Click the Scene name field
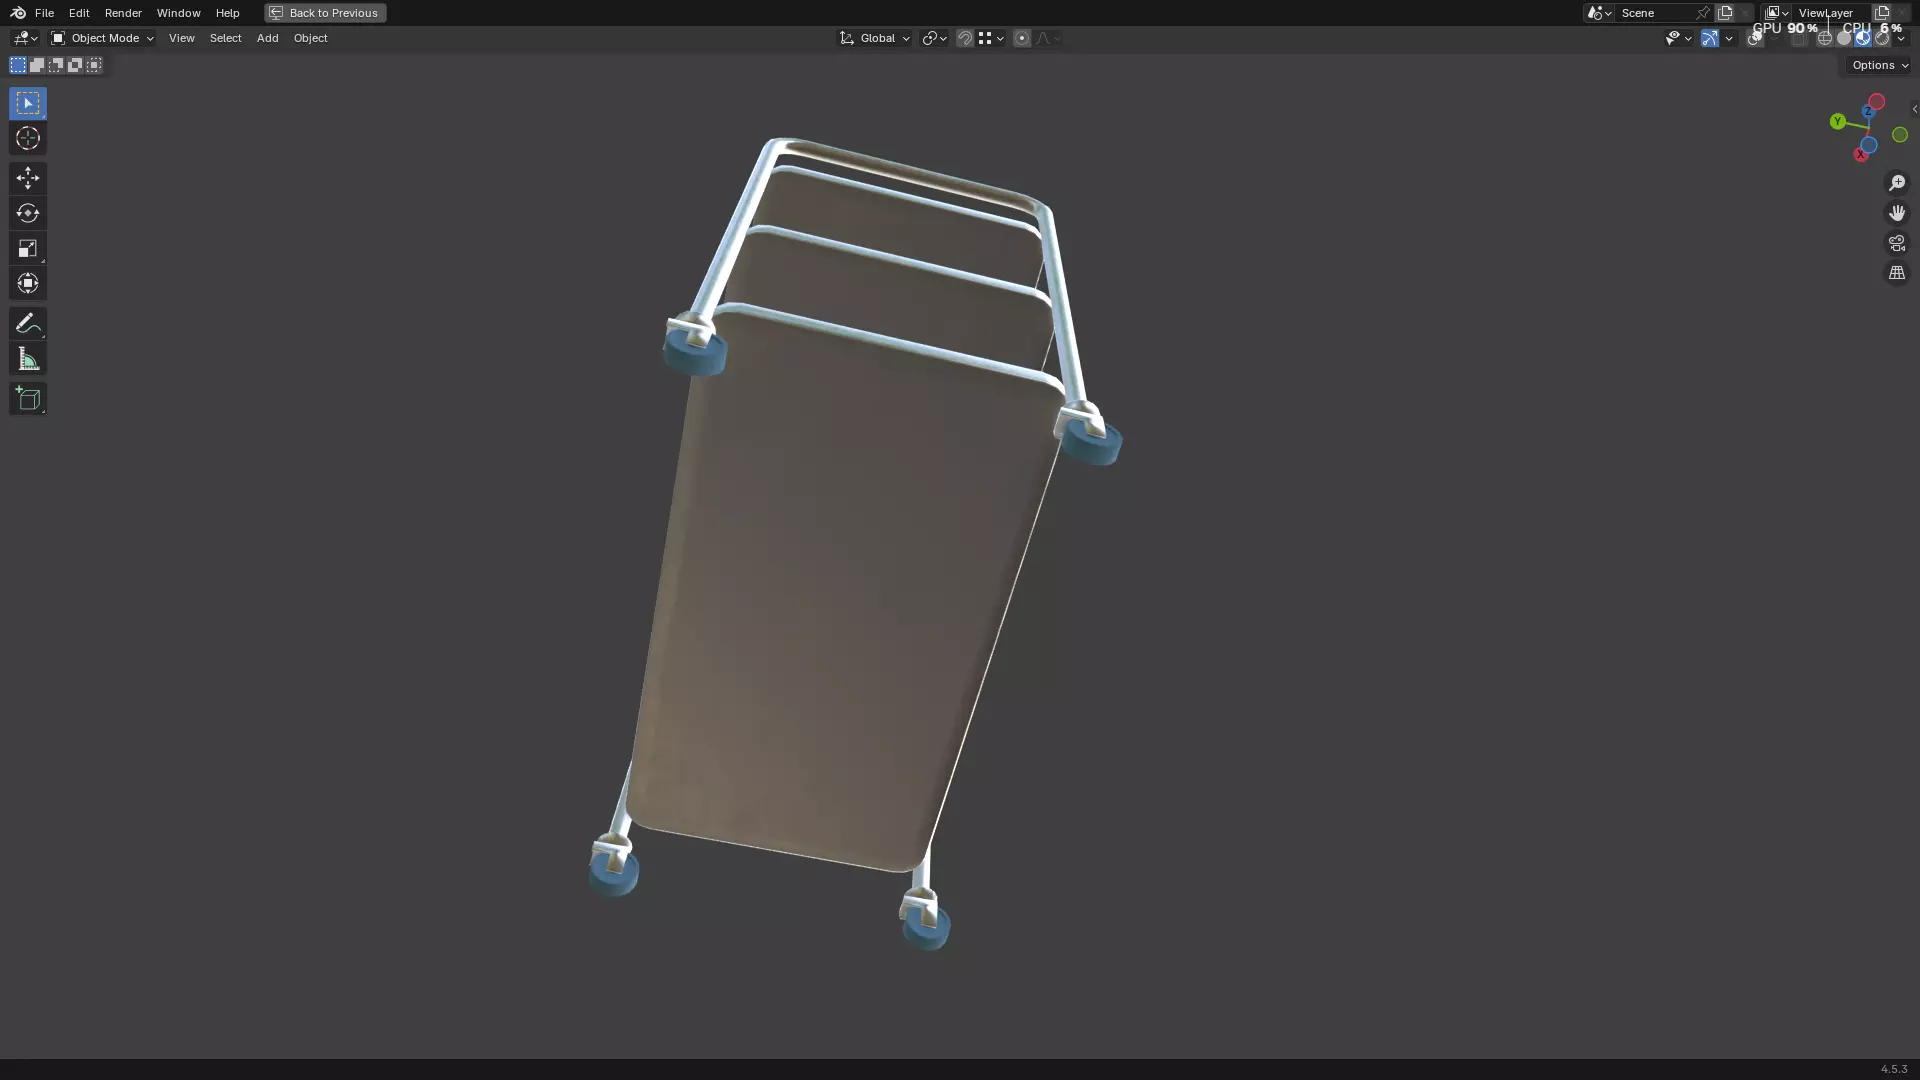The width and height of the screenshot is (1920, 1080). [1655, 13]
